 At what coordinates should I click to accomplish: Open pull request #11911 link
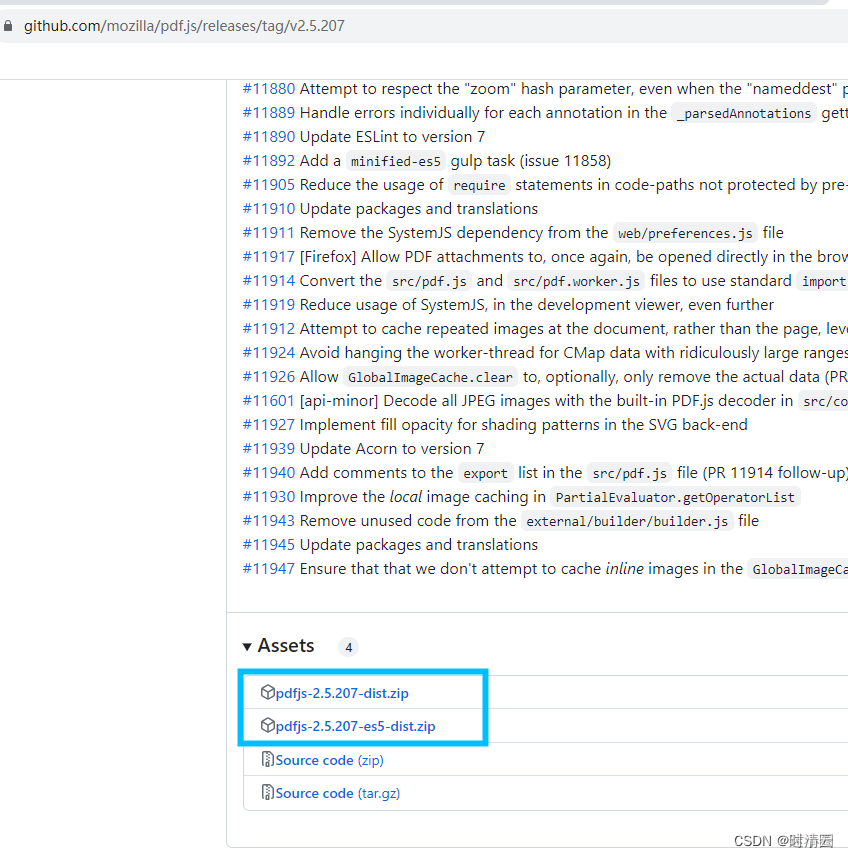point(269,233)
